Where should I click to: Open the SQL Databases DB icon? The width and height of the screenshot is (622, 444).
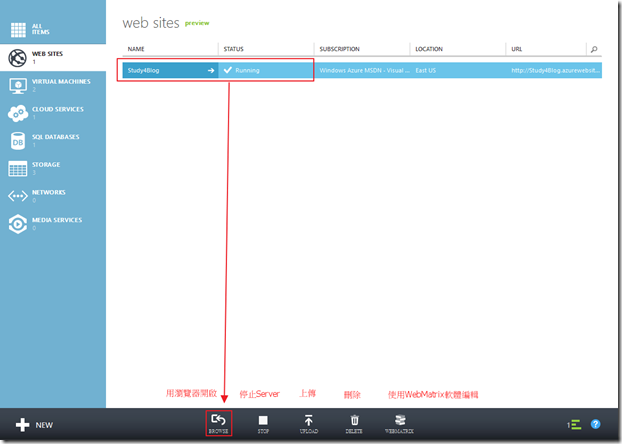pyautogui.click(x=18, y=141)
